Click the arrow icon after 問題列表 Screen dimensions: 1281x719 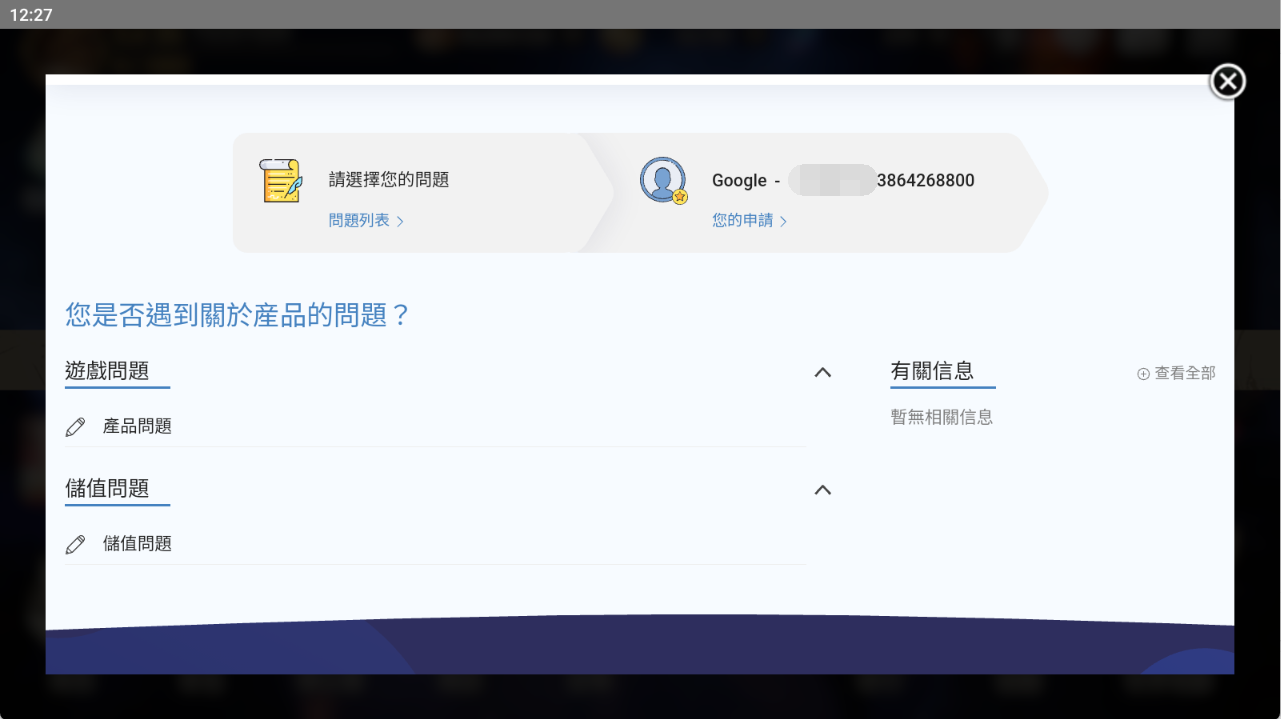point(400,221)
